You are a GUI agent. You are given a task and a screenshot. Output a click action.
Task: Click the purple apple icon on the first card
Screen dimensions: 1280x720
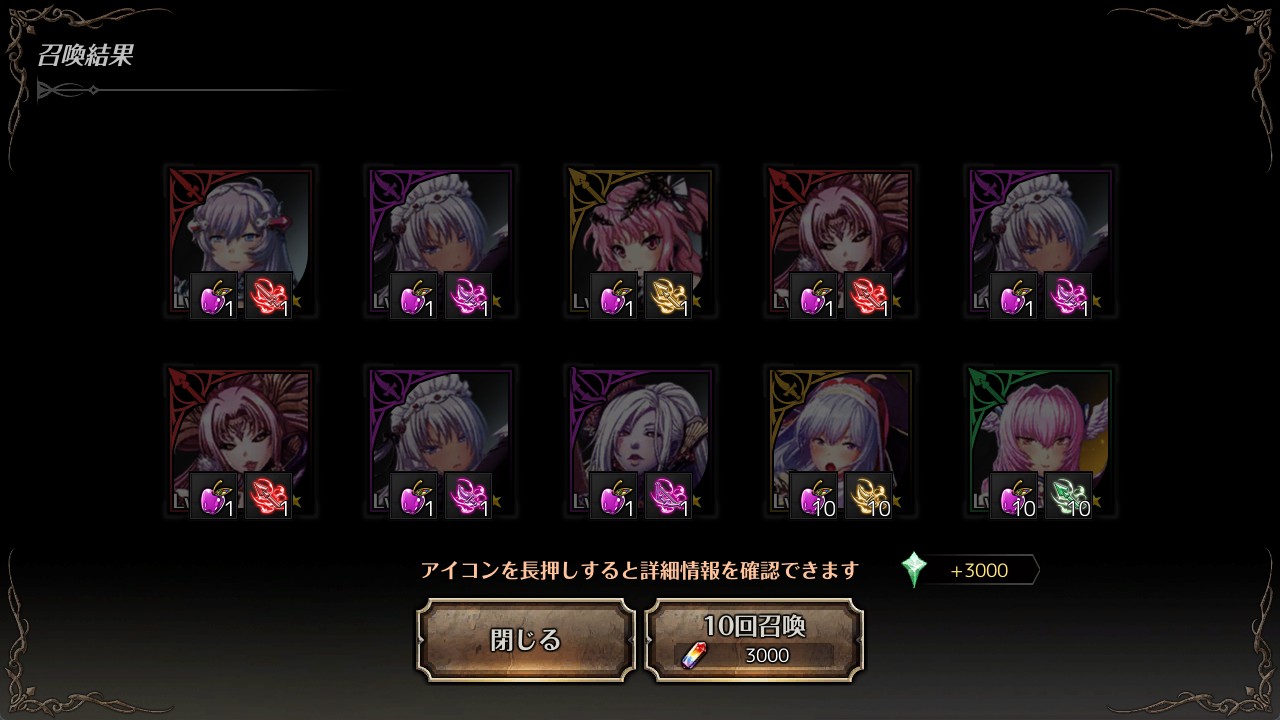point(214,296)
